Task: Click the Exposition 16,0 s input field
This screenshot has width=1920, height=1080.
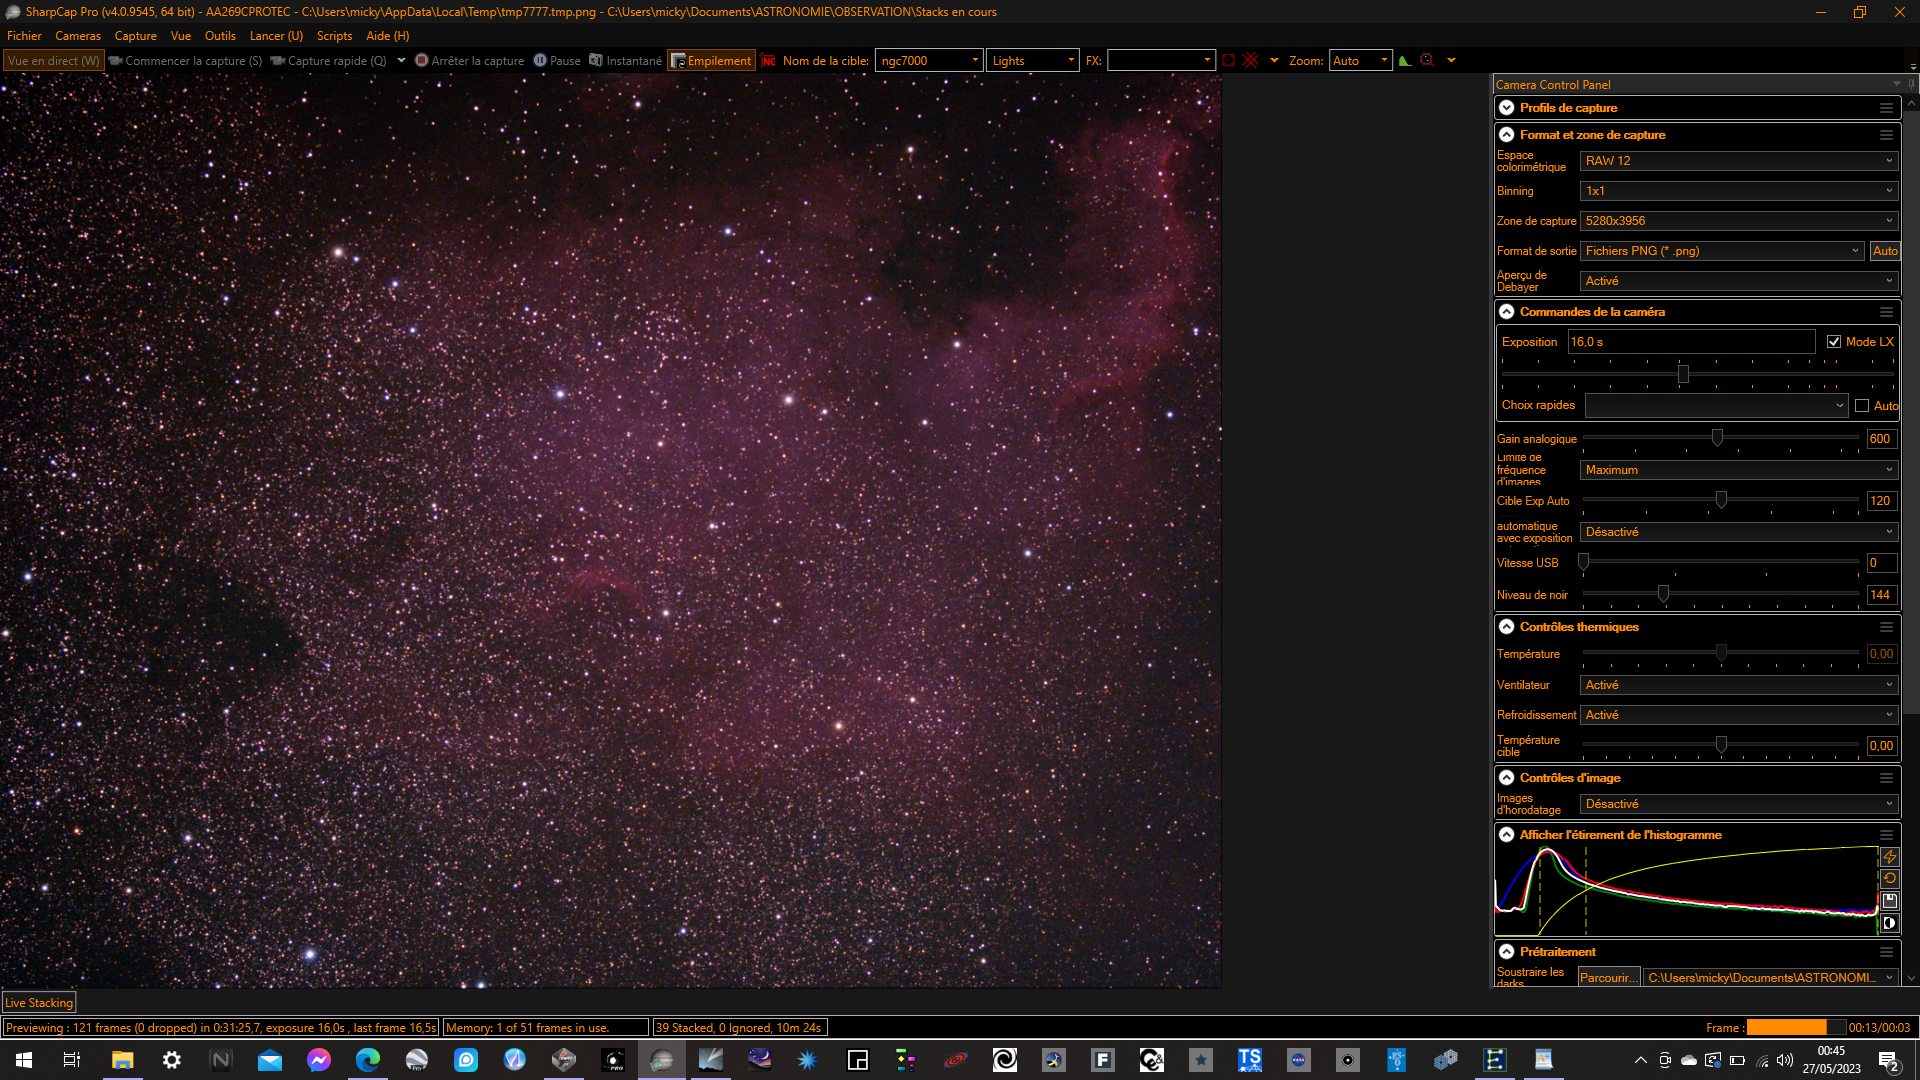Action: (x=1691, y=342)
